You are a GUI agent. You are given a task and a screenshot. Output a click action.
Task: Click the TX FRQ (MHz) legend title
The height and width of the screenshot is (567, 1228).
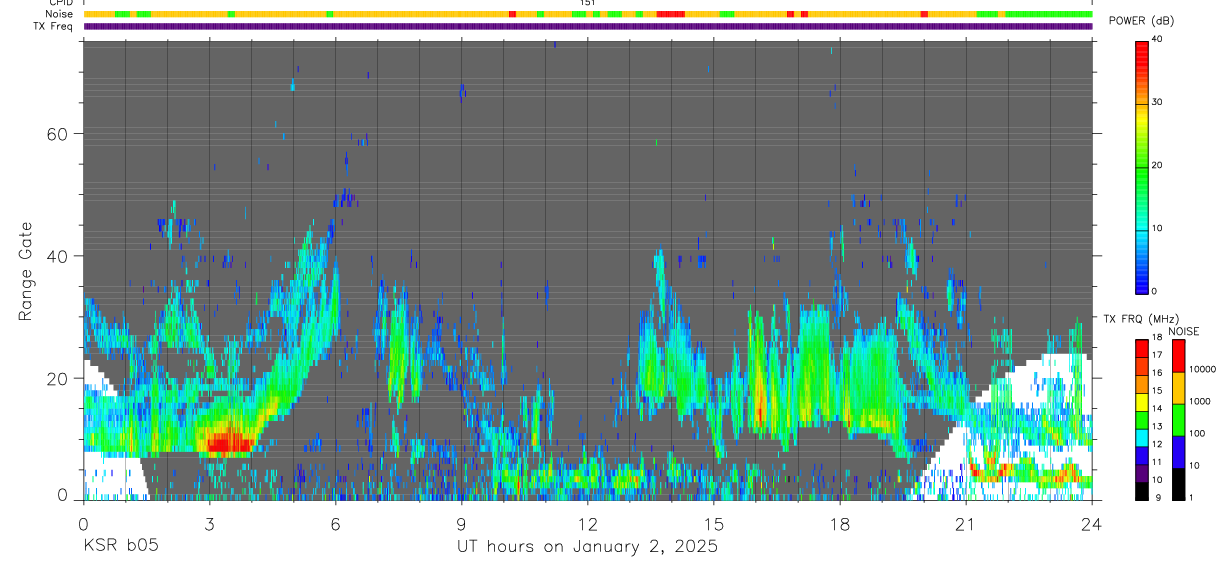click(1132, 319)
